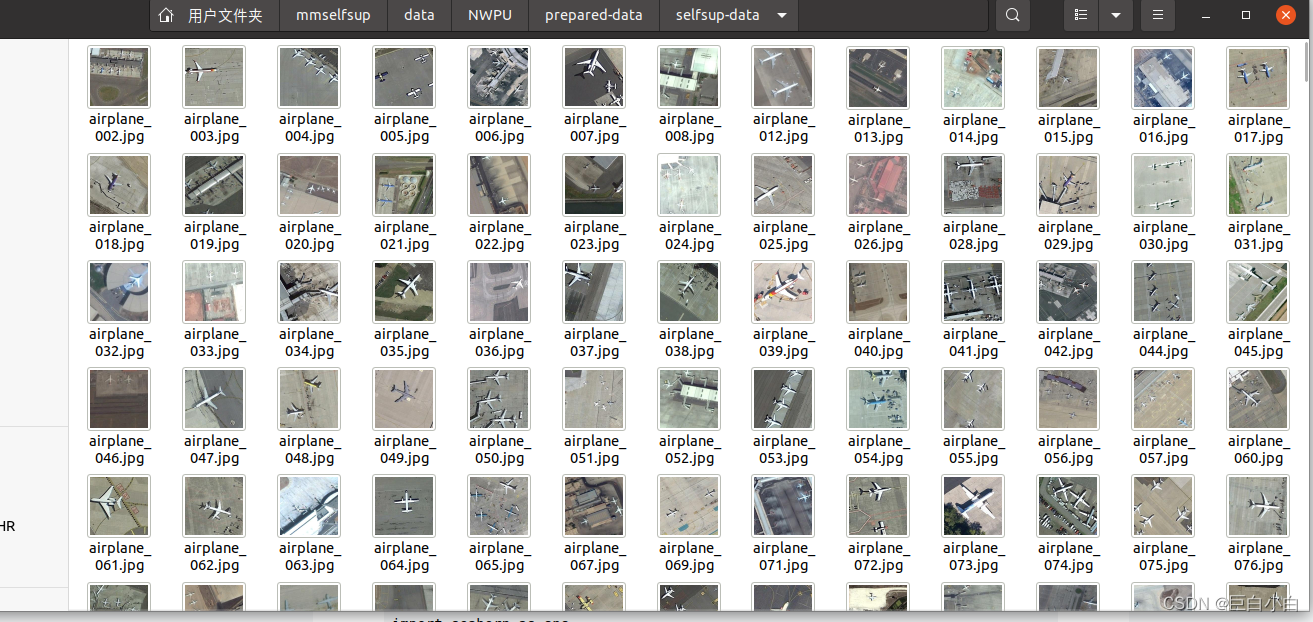Image resolution: width=1313 pixels, height=622 pixels.
Task: Select the airplane_046.jpg thumbnail
Action: (119, 398)
